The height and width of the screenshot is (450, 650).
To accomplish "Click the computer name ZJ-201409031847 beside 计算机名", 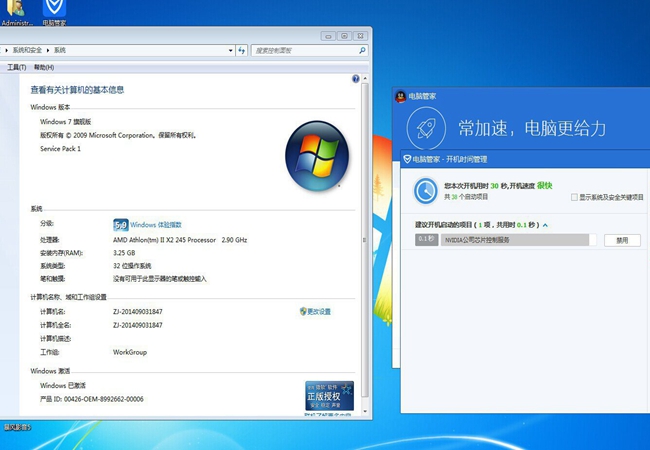I will (x=138, y=312).
